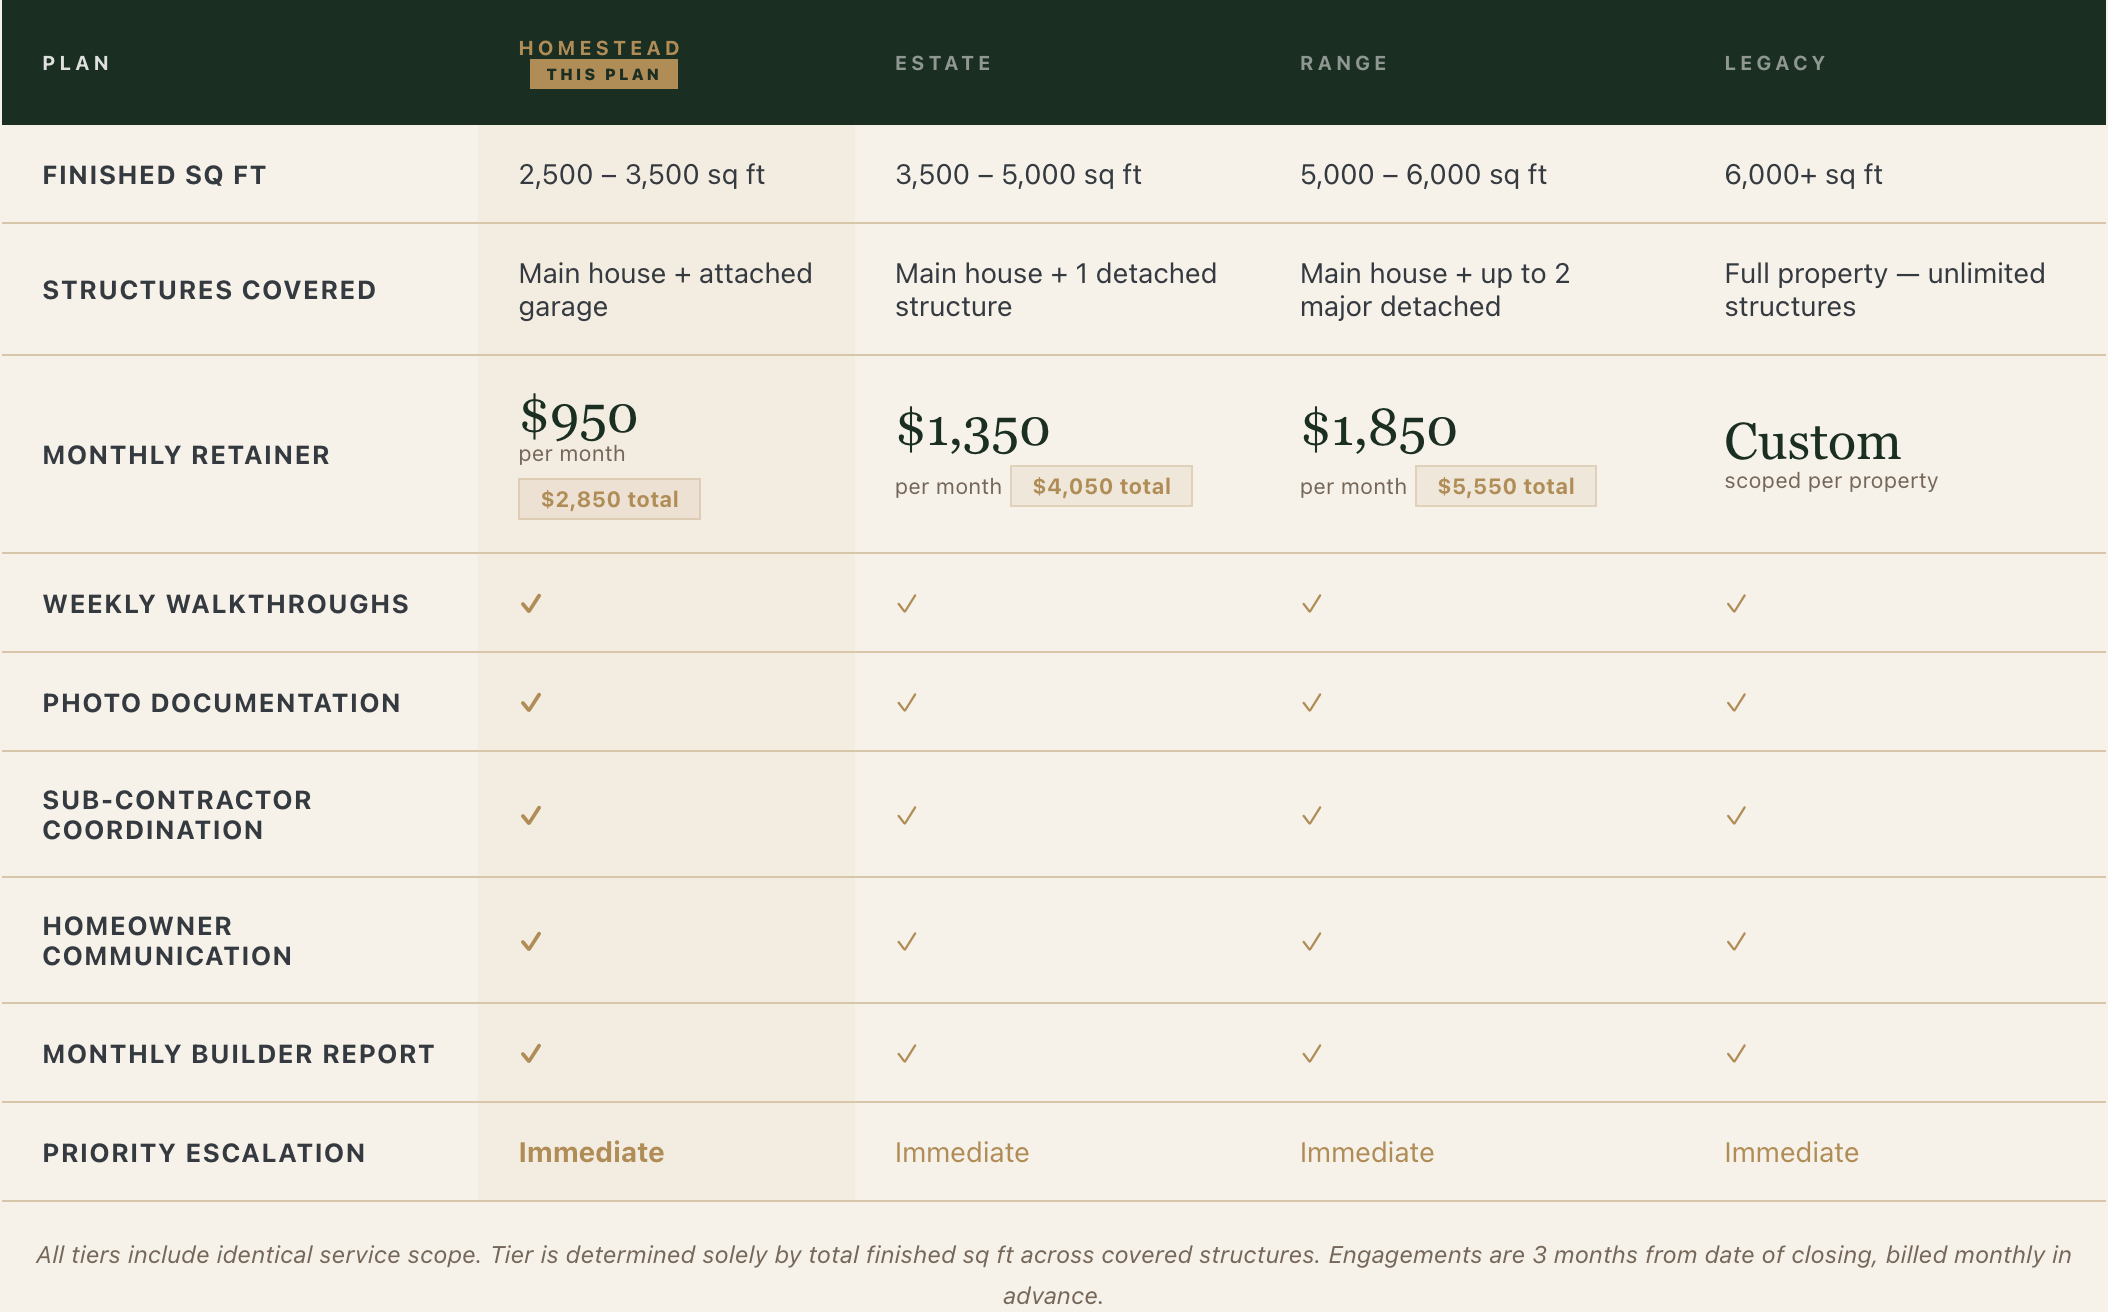This screenshot has width=2108, height=1312.
Task: Click the Legacy Photo Documentation checkmark
Action: [x=1736, y=702]
